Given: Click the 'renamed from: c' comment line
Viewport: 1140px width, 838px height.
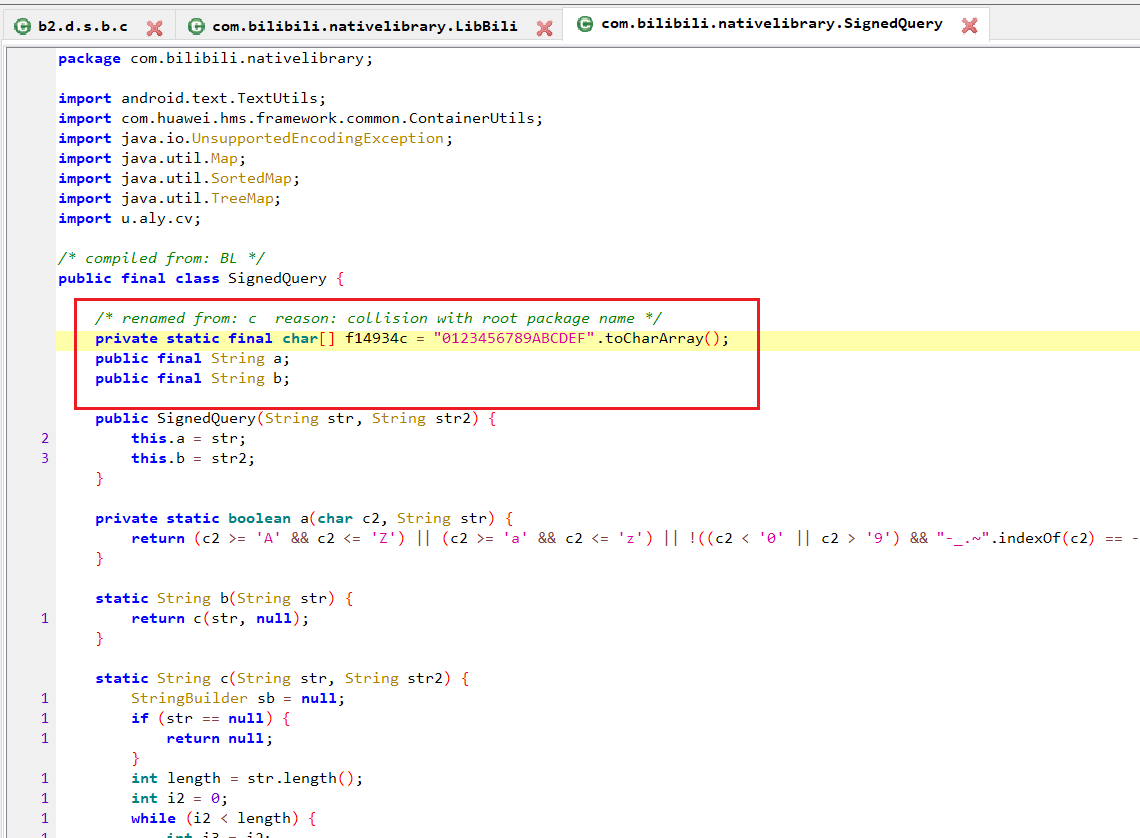Looking at the screenshot, I should click(378, 318).
